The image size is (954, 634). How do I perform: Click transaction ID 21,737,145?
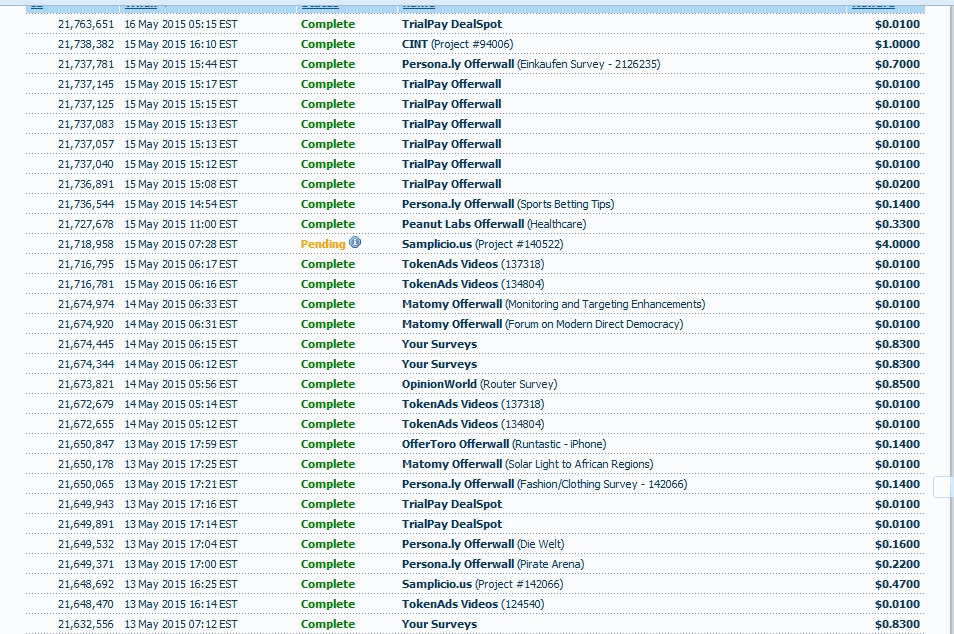86,85
